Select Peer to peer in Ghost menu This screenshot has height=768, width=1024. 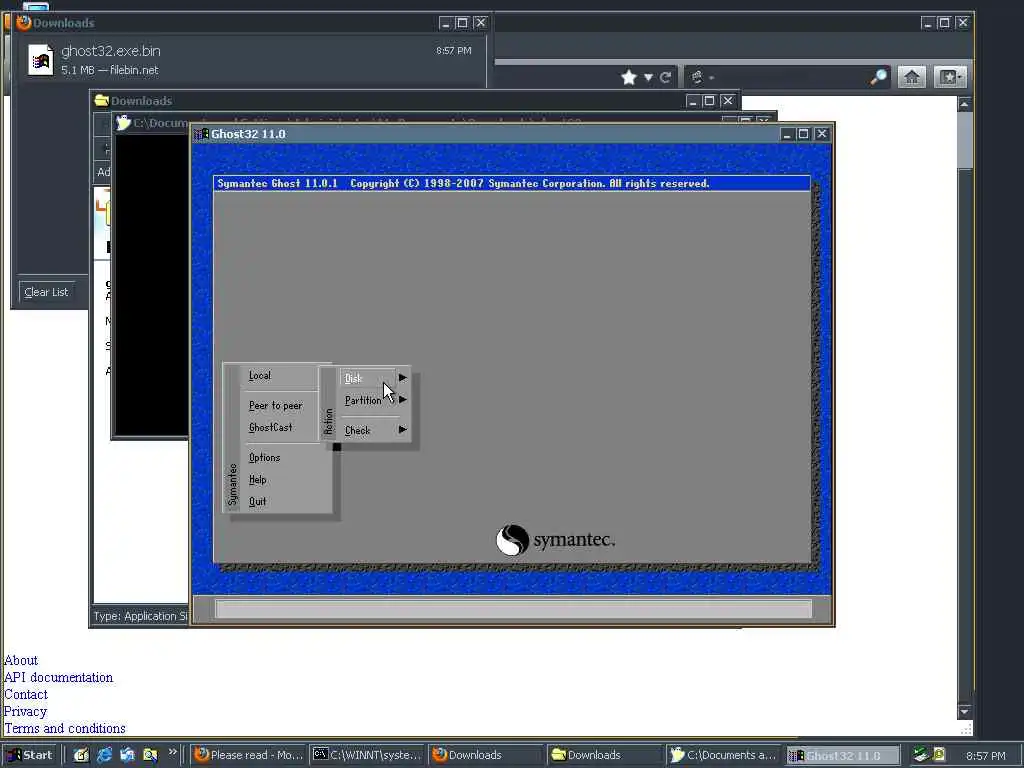tap(275, 406)
